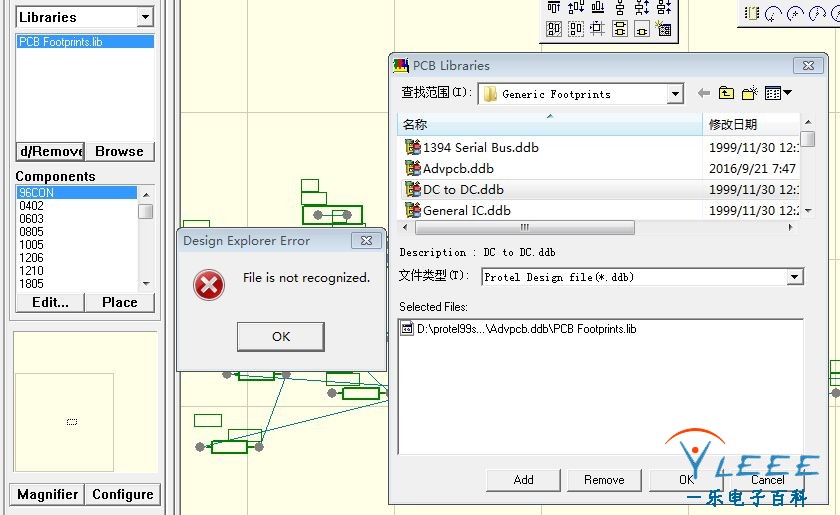Click the Components list scroll down arrow

pyautogui.click(x=146, y=283)
